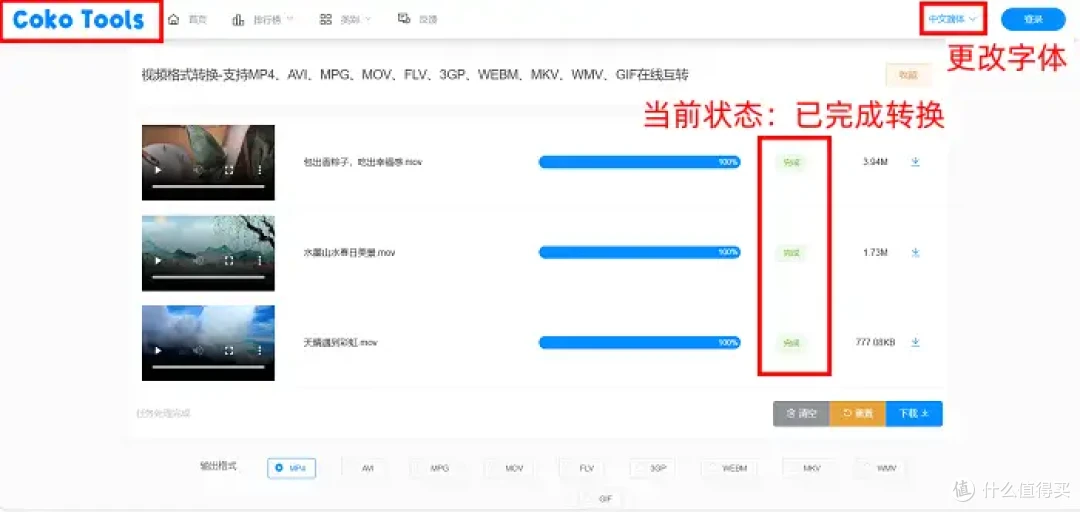The height and width of the screenshot is (512, 1080).
Task: Select GIF output format
Action: (x=600, y=498)
